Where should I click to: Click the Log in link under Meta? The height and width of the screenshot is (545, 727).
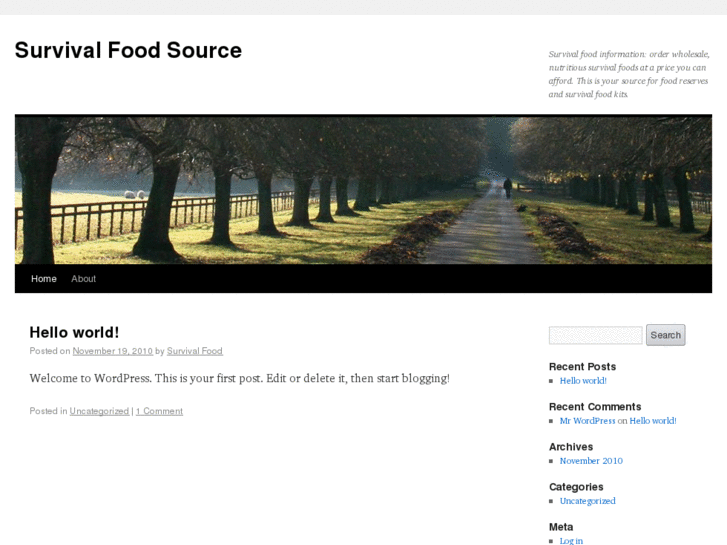click(571, 541)
